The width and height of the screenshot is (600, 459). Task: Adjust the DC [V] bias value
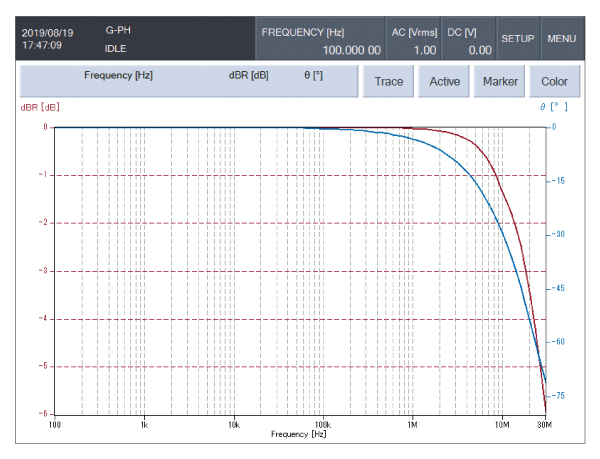(x=468, y=40)
